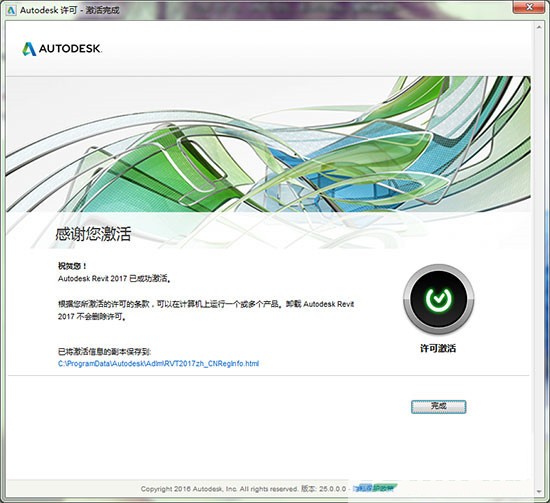Click the window title Autodesk 许可 - 激活完成
This screenshot has width=550, height=503.
click(x=69, y=10)
